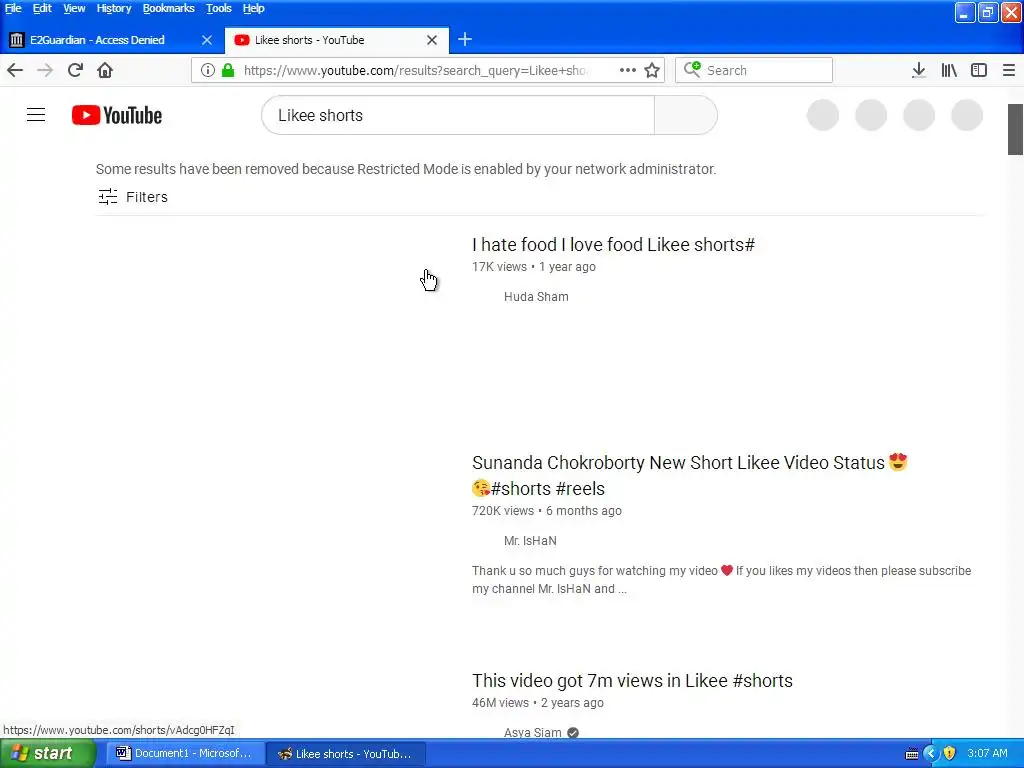Focus the YouTube 'Likee shorts' search field
This screenshot has height=768, width=1024.
458,115
